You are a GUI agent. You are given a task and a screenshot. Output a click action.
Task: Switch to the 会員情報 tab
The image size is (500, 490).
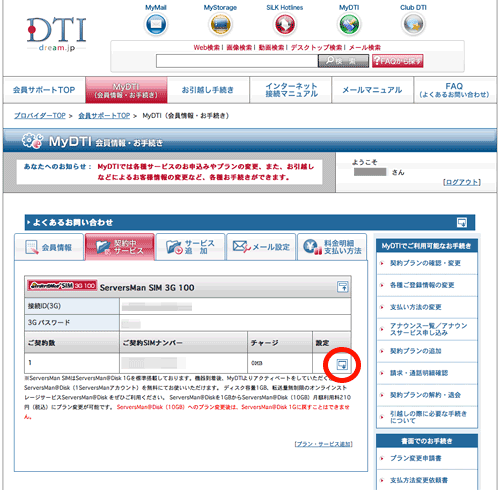(x=49, y=247)
